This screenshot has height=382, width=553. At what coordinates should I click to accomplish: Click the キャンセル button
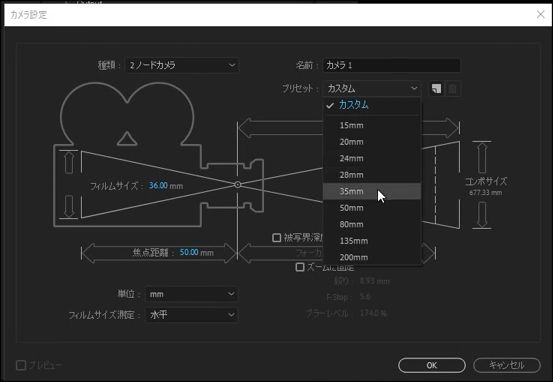[x=506, y=365]
